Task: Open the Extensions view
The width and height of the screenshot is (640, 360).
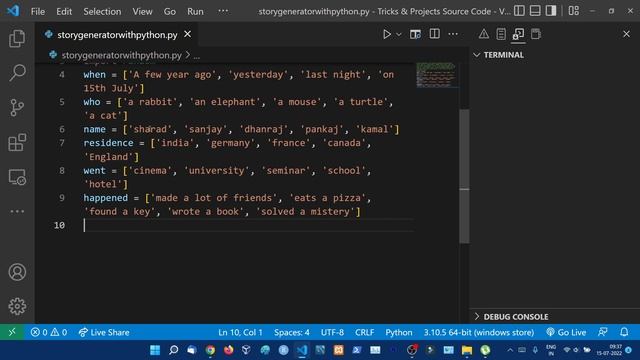Action: tap(17, 142)
